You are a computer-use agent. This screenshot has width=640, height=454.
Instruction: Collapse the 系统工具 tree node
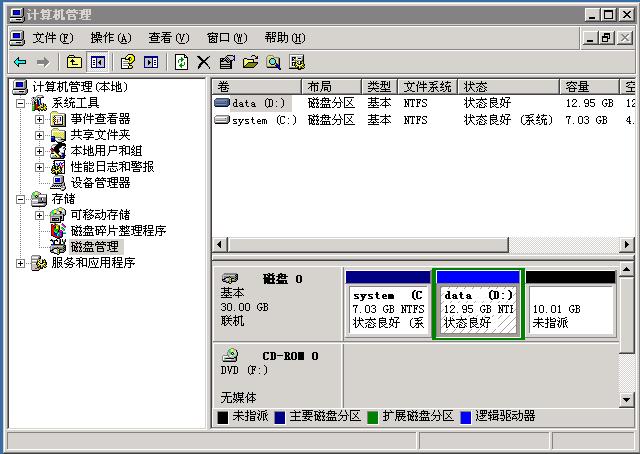[x=21, y=103]
